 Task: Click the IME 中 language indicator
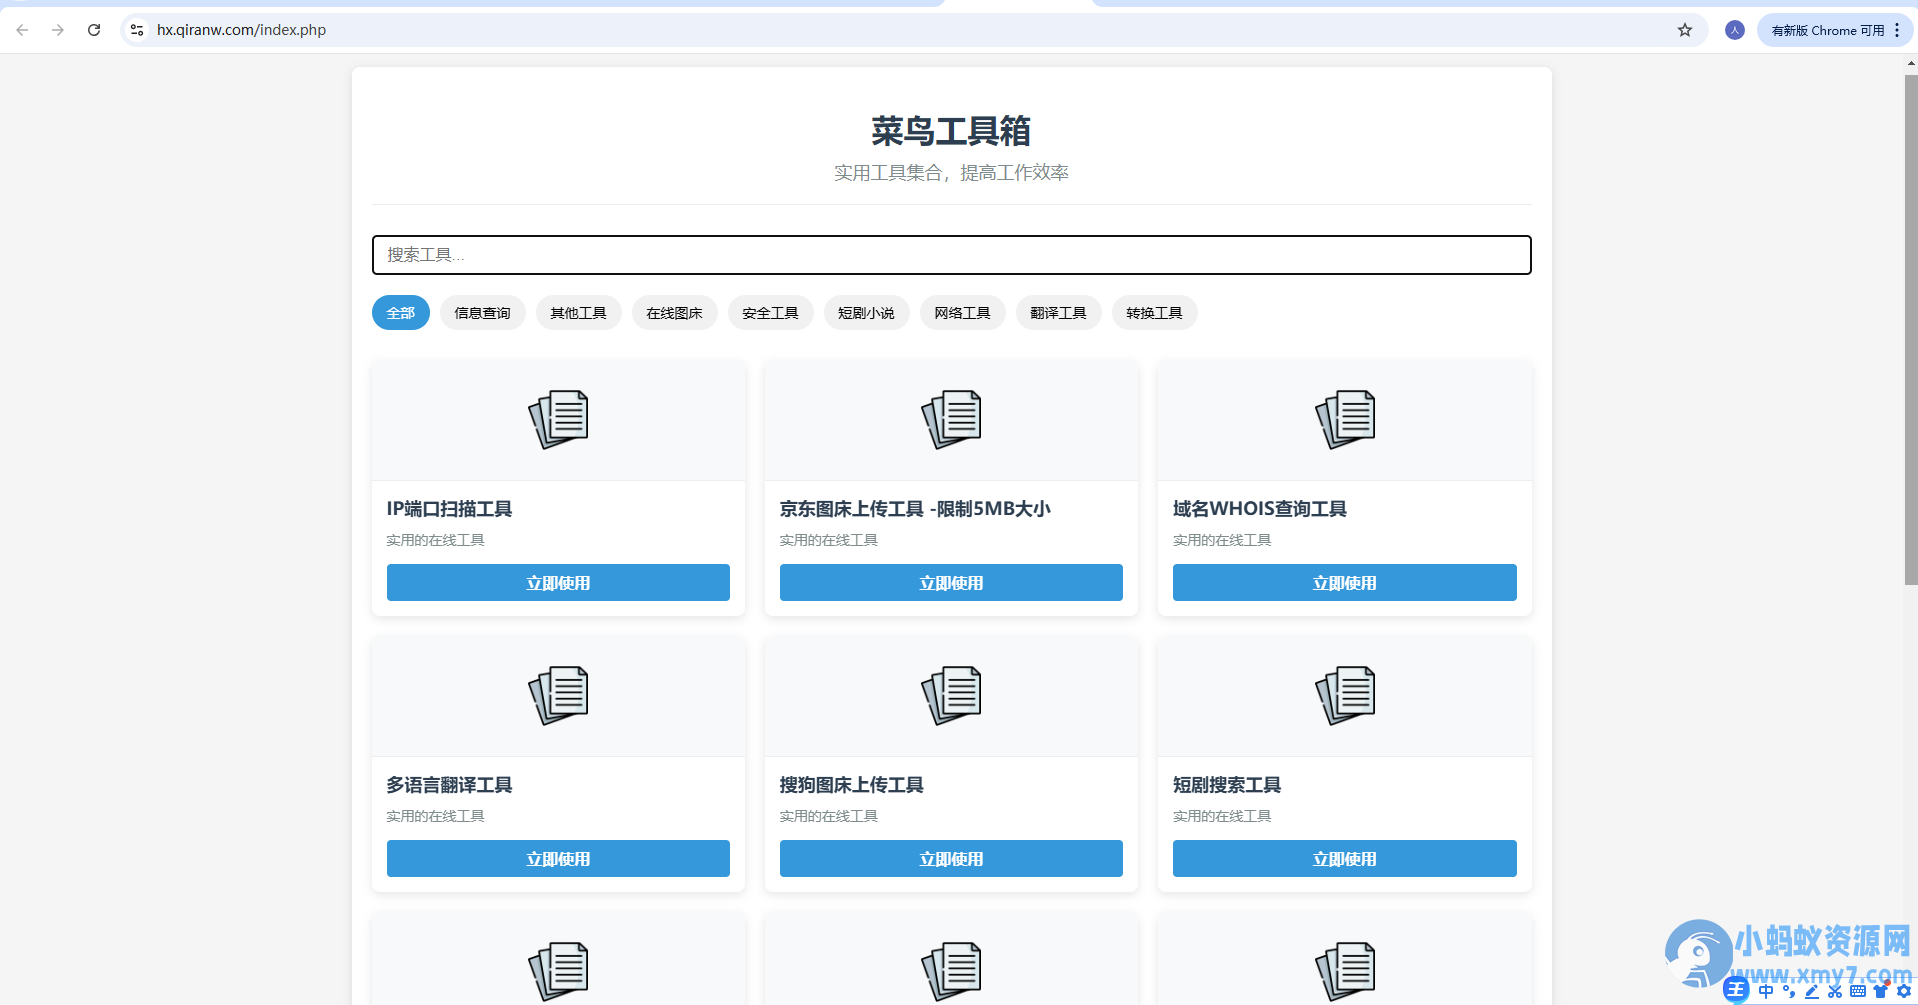tap(1766, 991)
